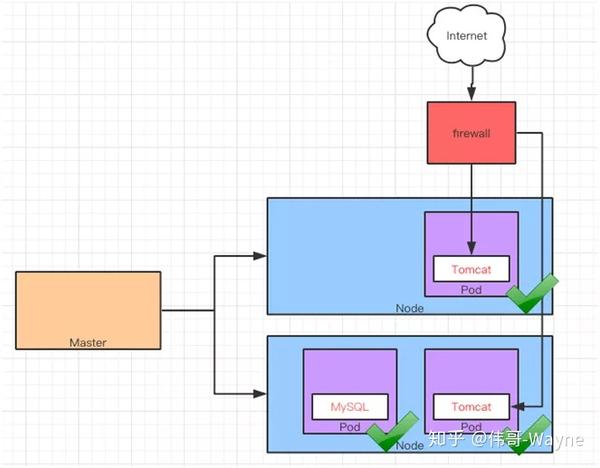Click the red firewall box
Screen dimensions: 600x468
coord(471,133)
